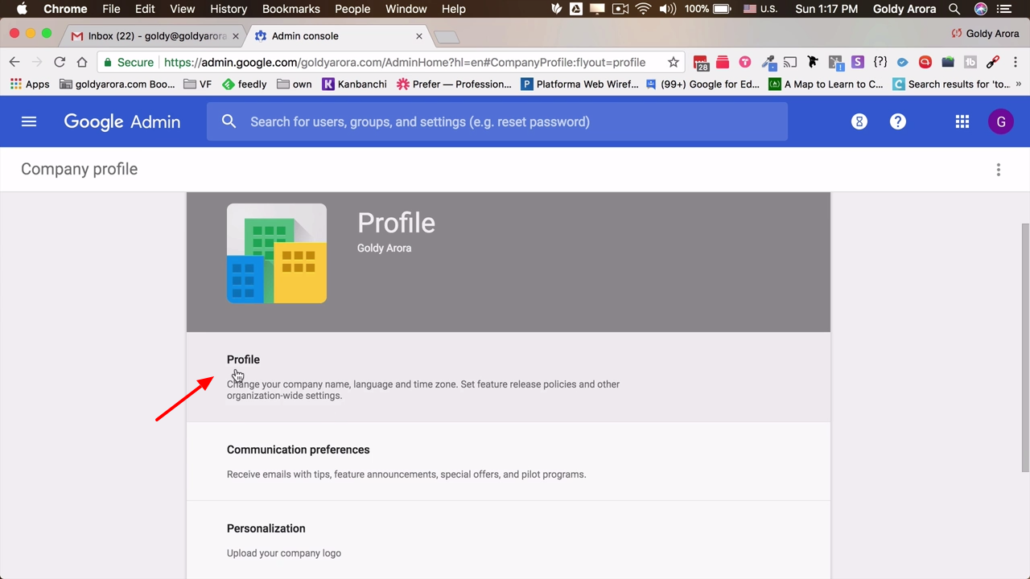Click the Company profile page title
The image size is (1030, 579).
(79, 170)
